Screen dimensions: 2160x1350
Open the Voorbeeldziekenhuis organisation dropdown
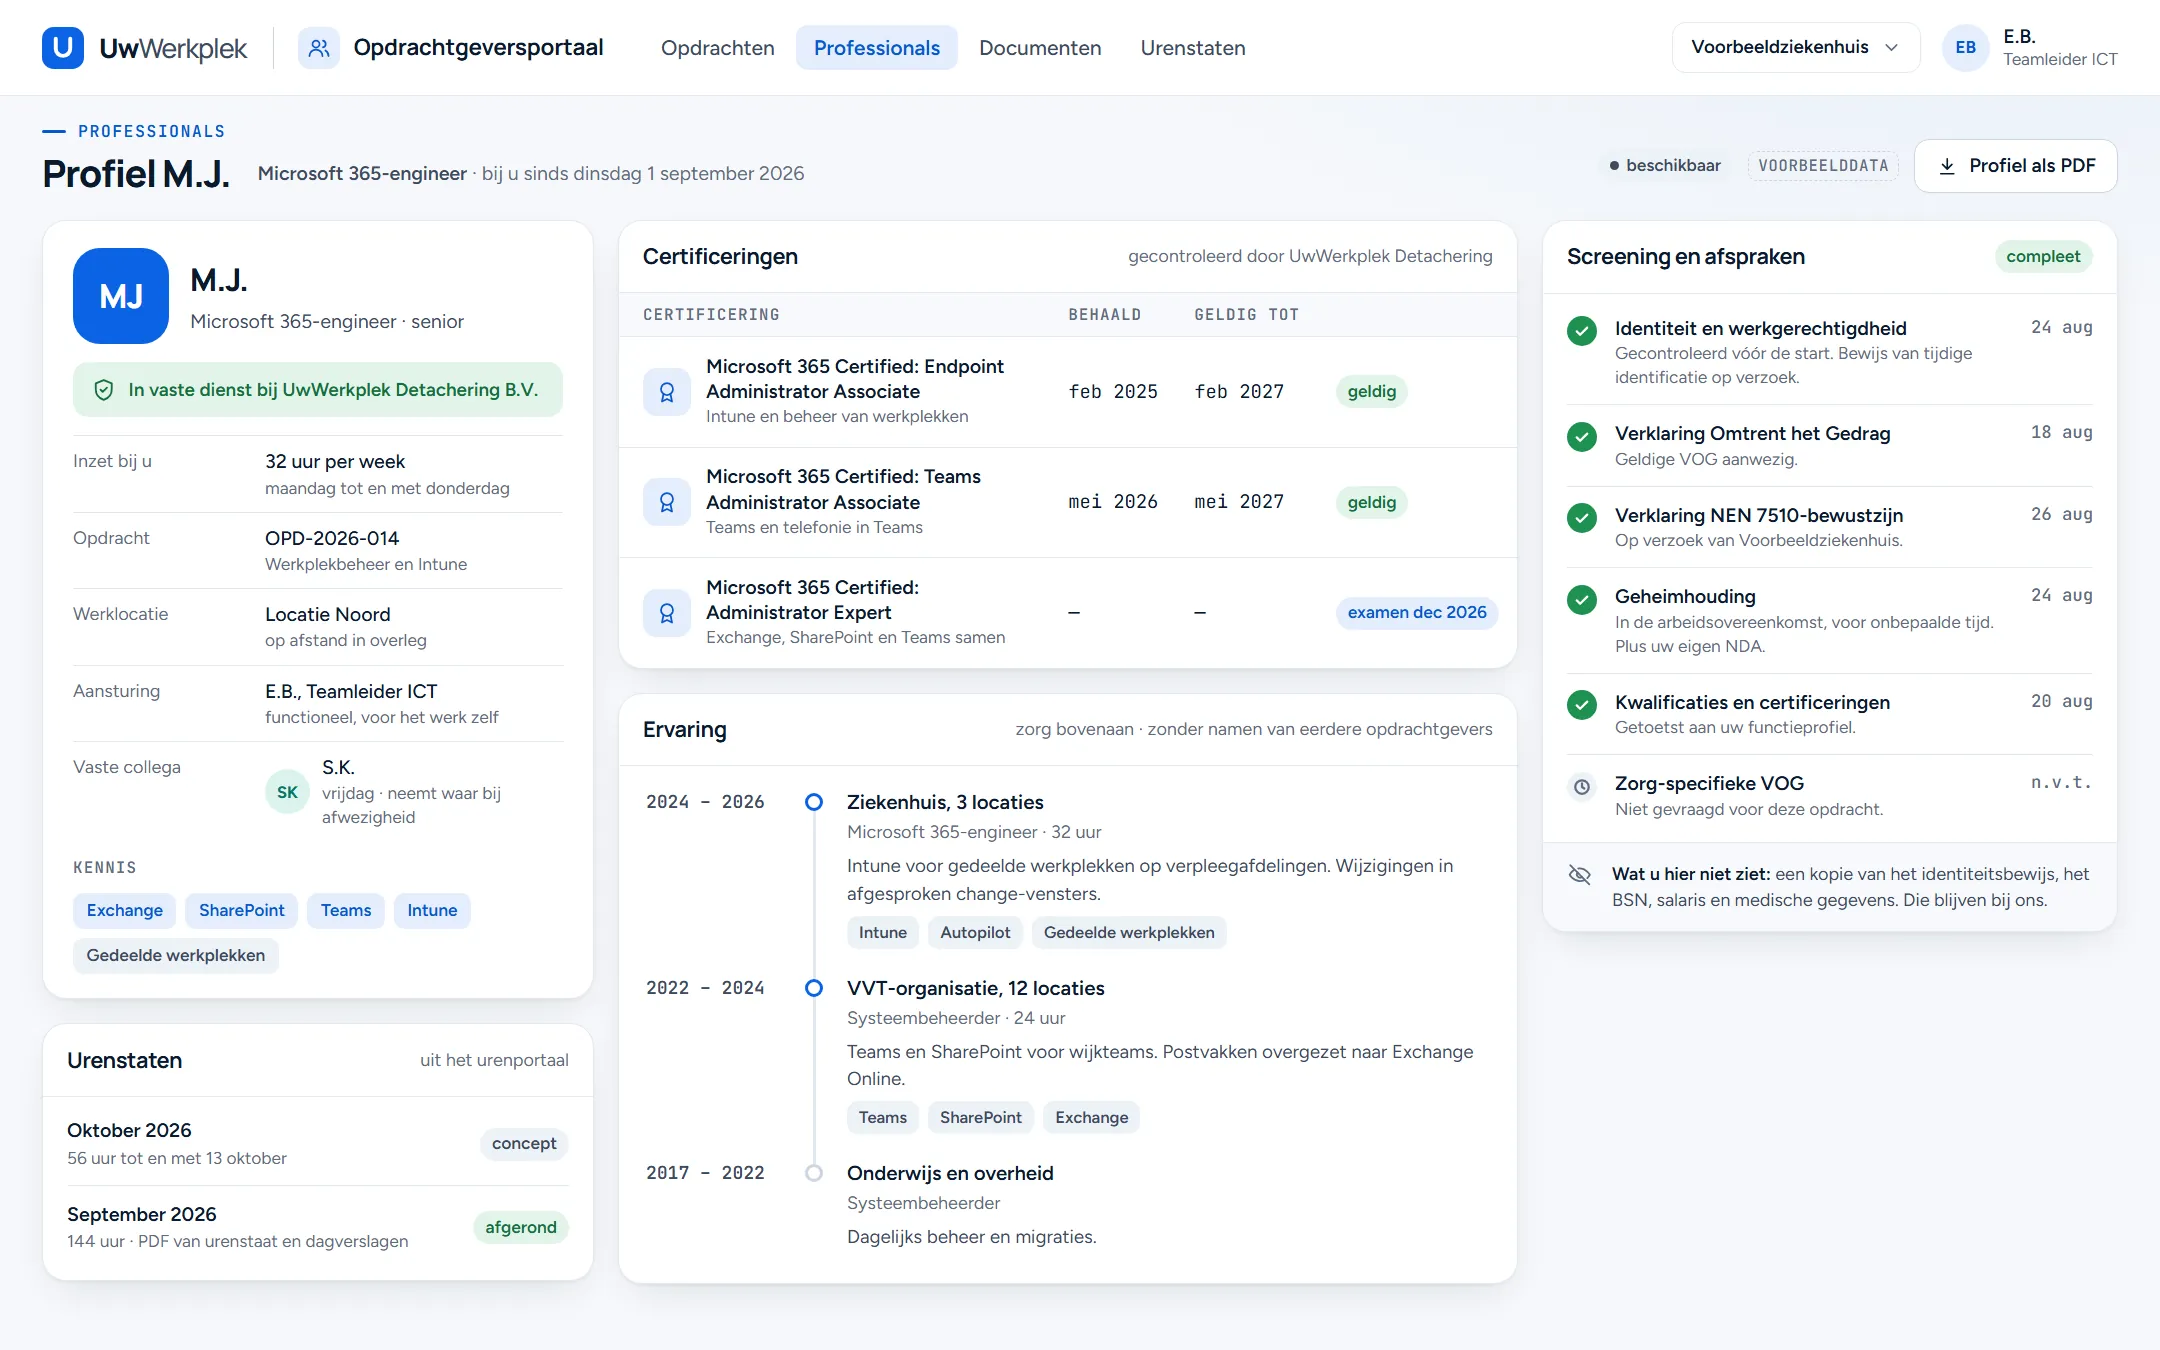[1796, 47]
